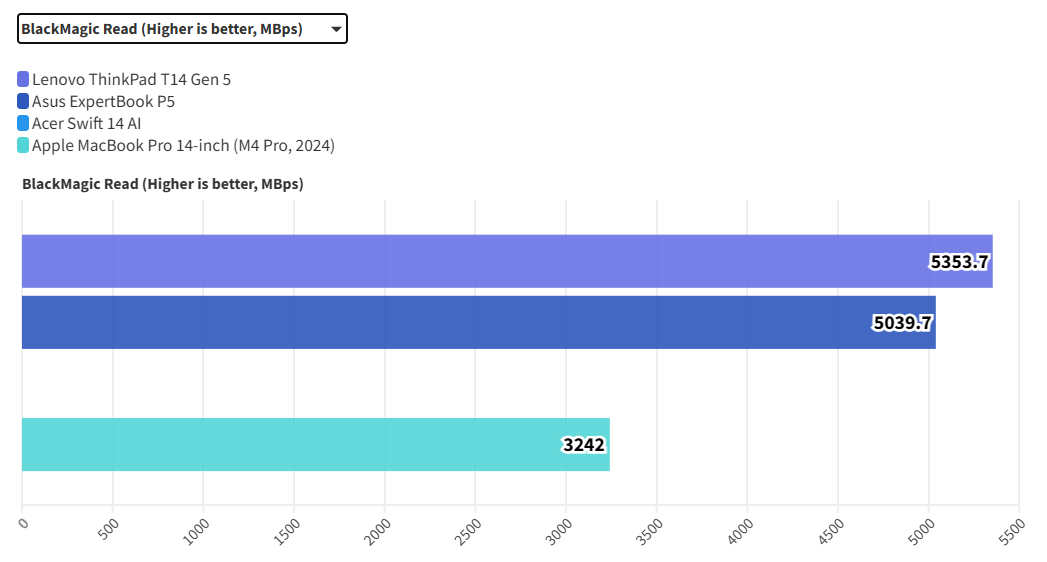
Task: Click the dropdown arrow beside BlackMagic Read
Action: [x=336, y=30]
